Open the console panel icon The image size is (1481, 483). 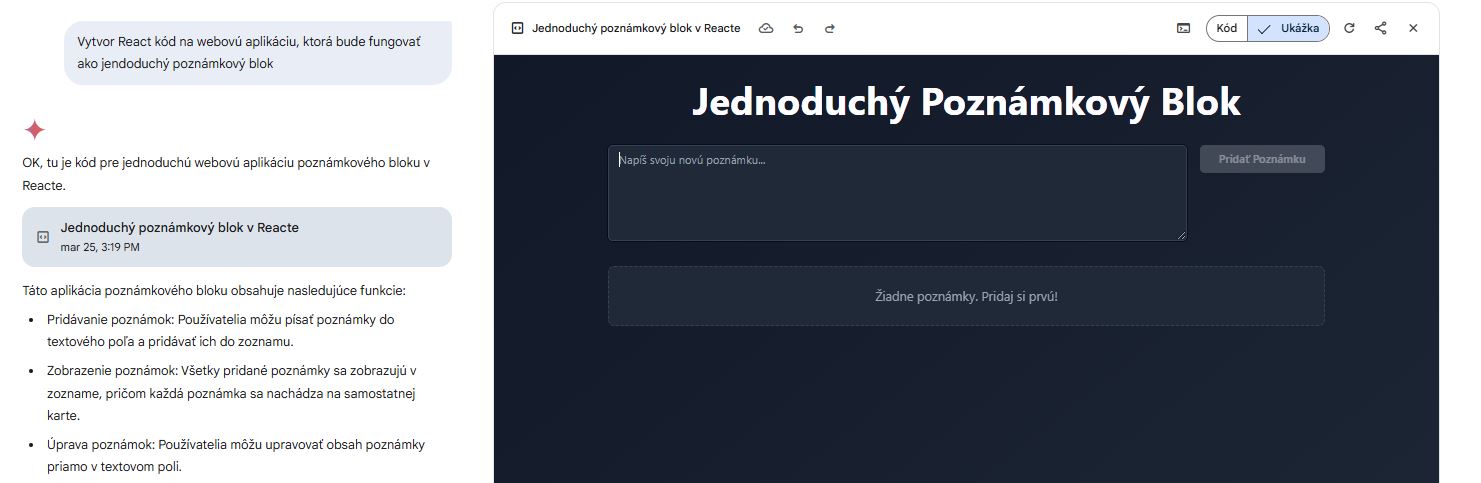point(1183,29)
